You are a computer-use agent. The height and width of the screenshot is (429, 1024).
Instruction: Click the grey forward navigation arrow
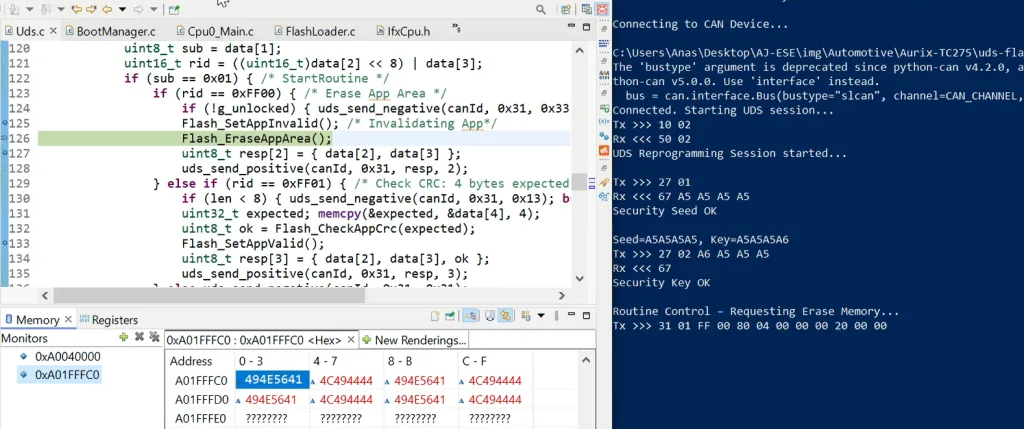tap(138, 9)
